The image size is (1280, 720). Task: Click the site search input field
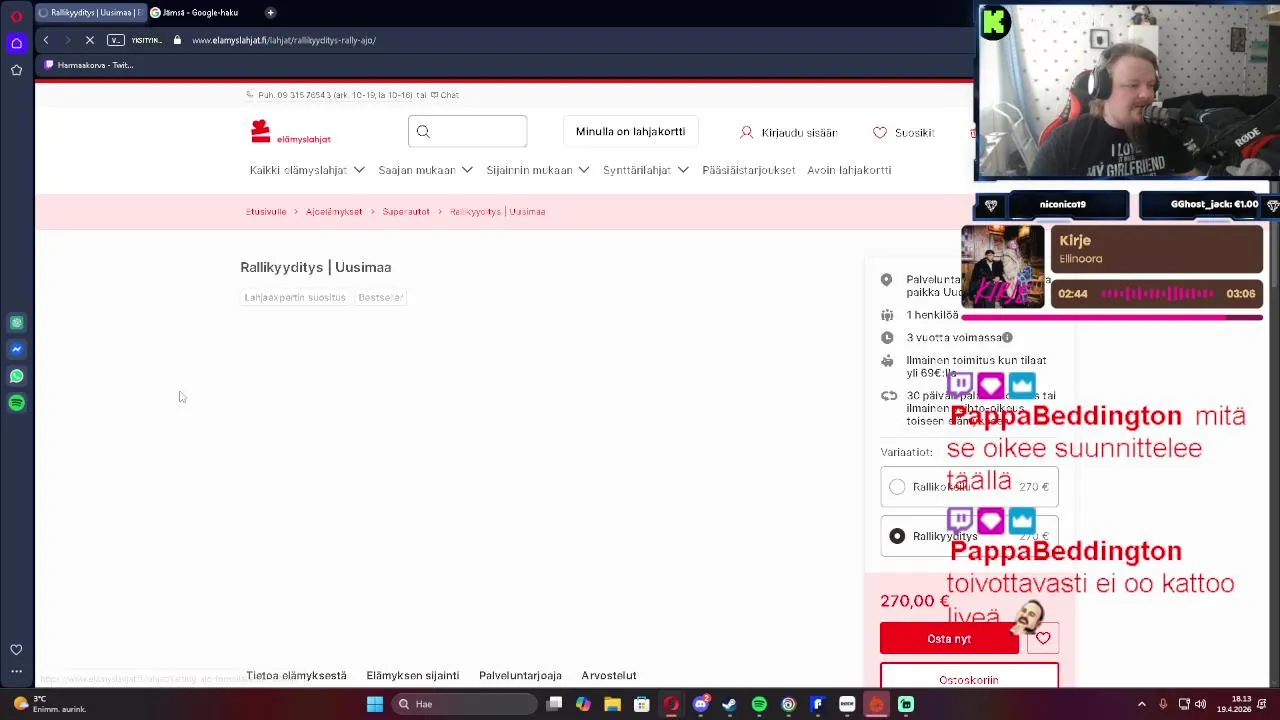tap(467, 132)
